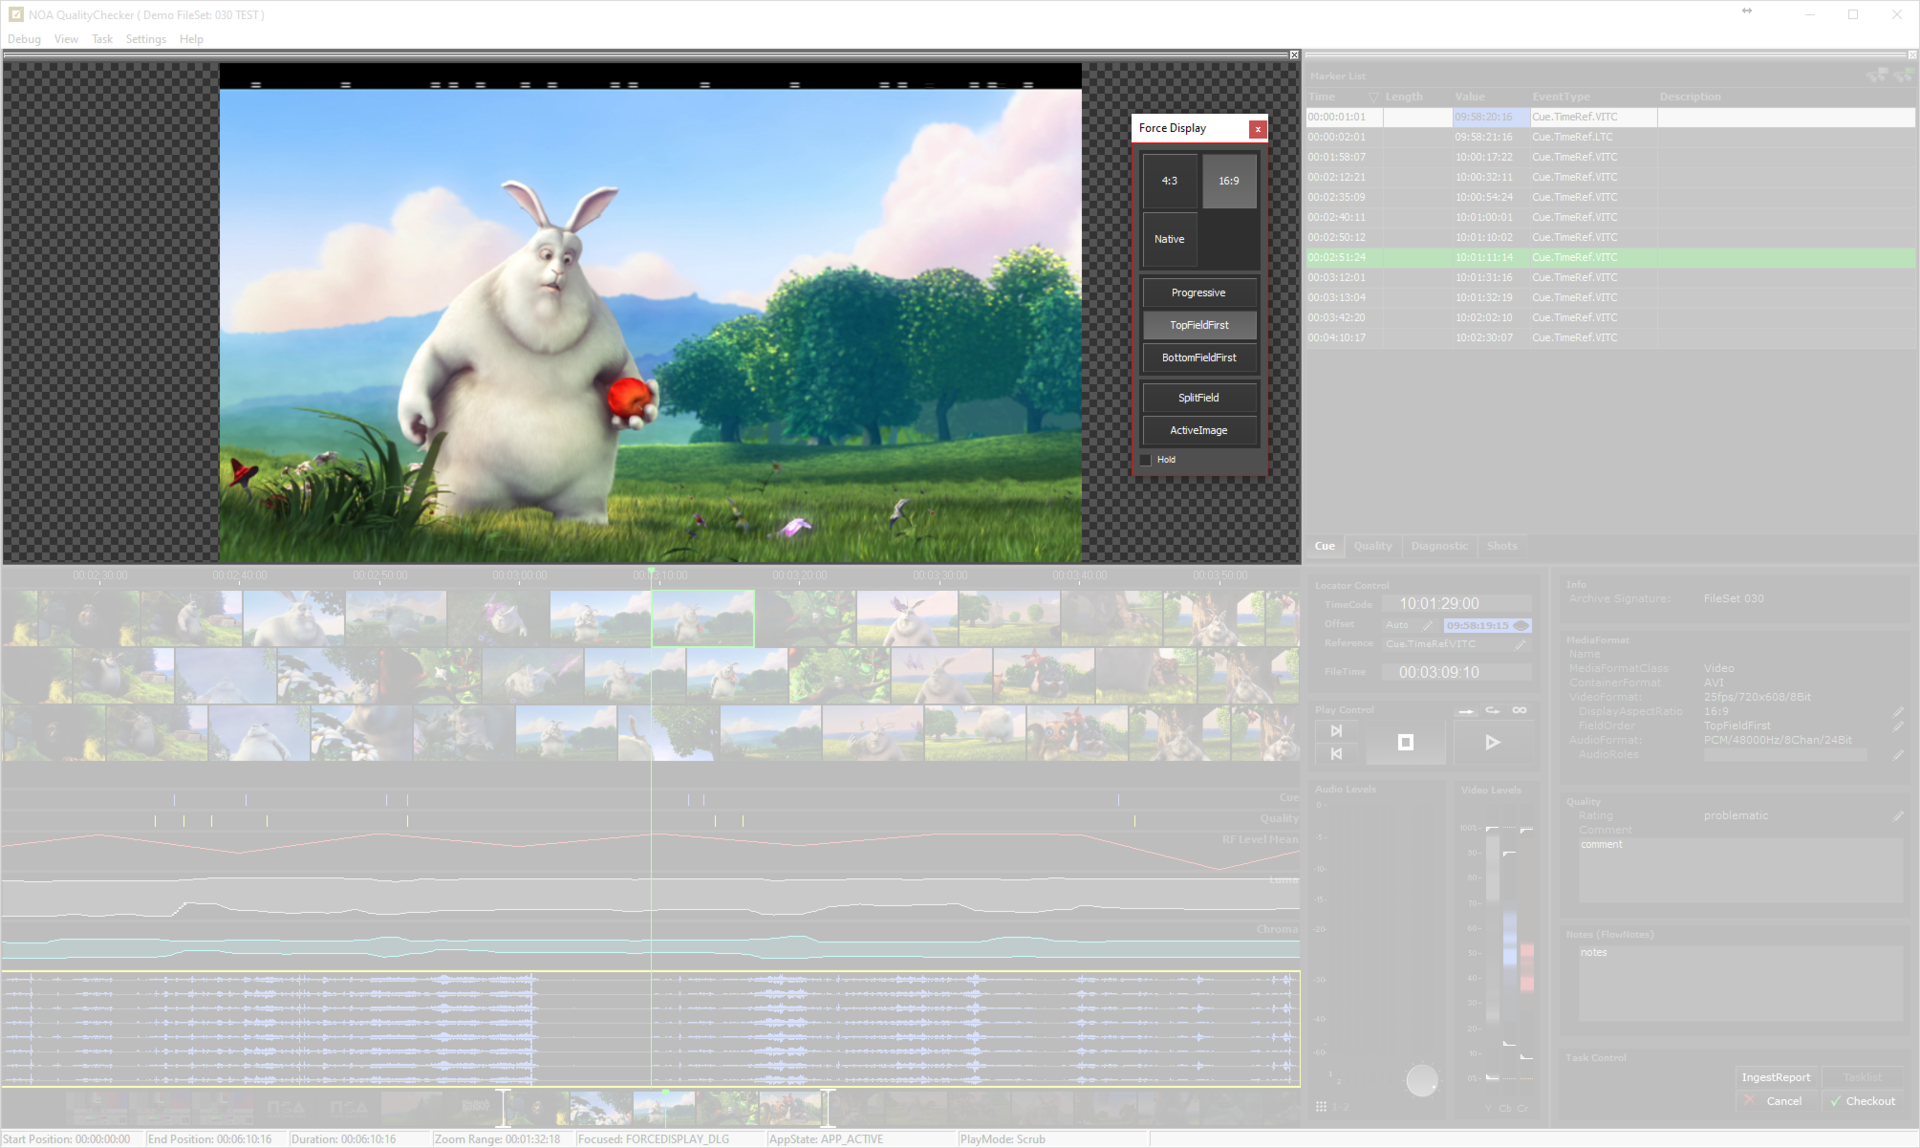Click the Checkout button
This screenshot has width=1920, height=1148.
[x=1863, y=1101]
